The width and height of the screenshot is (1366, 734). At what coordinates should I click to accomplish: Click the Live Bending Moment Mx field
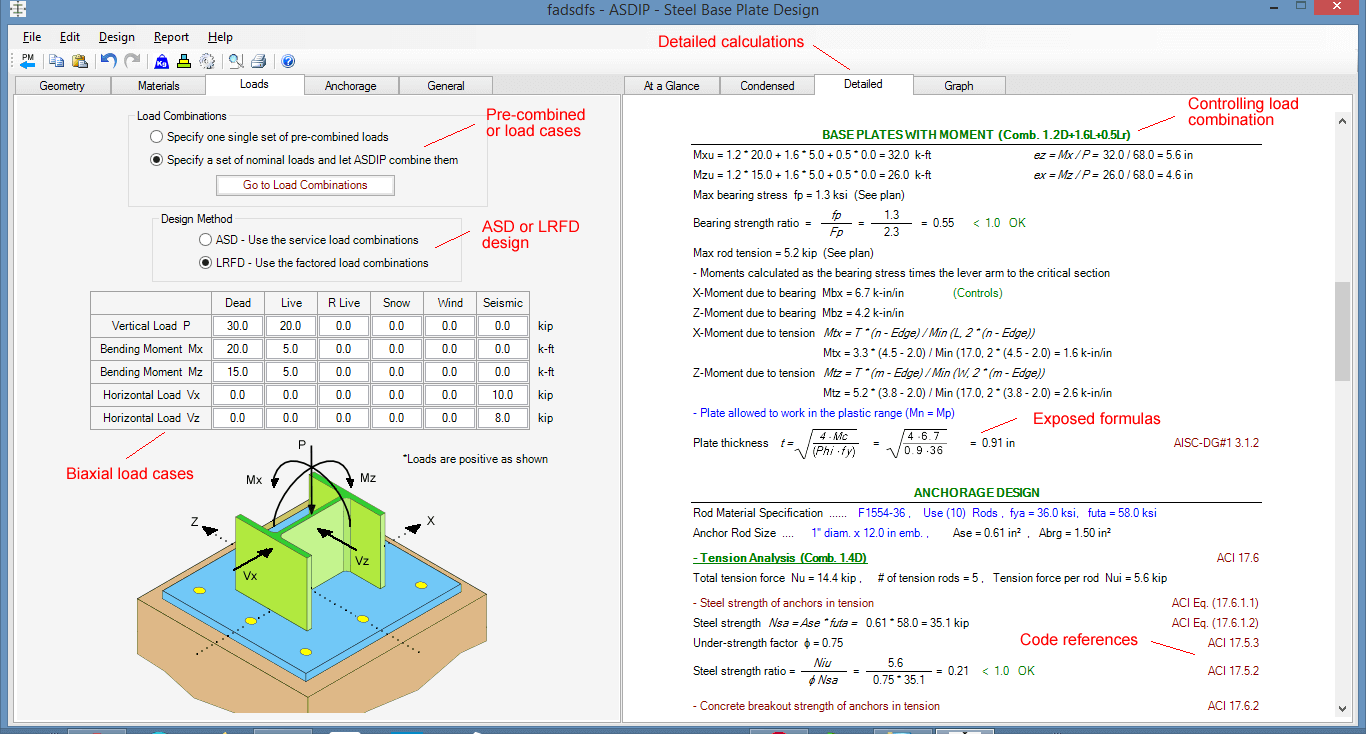click(x=291, y=349)
